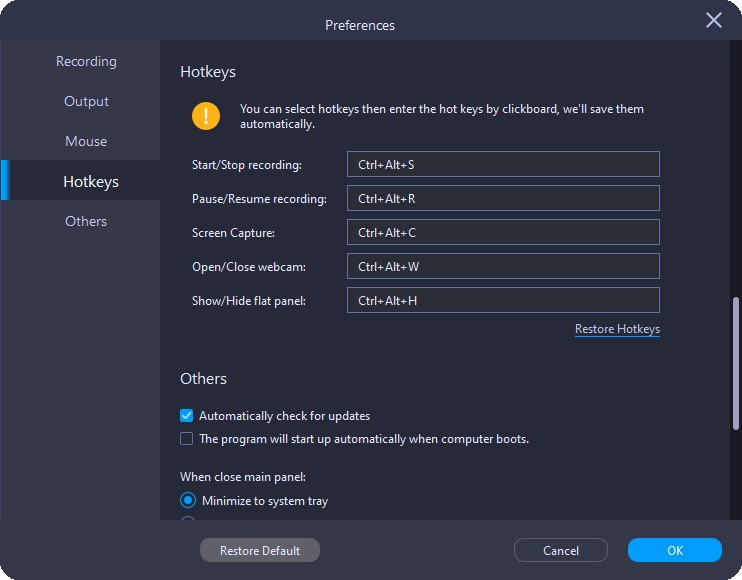Select Minimize to system tray option
Image resolution: width=742 pixels, height=580 pixels.
188,501
